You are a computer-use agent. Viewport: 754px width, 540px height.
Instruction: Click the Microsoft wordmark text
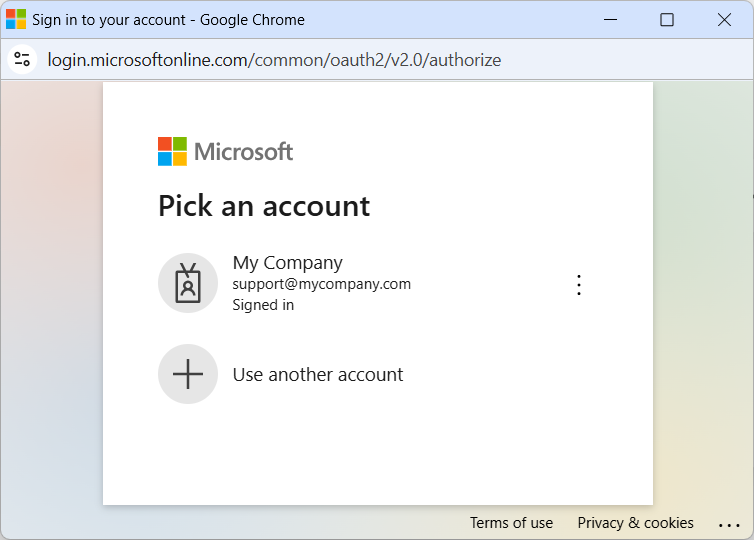[243, 152]
